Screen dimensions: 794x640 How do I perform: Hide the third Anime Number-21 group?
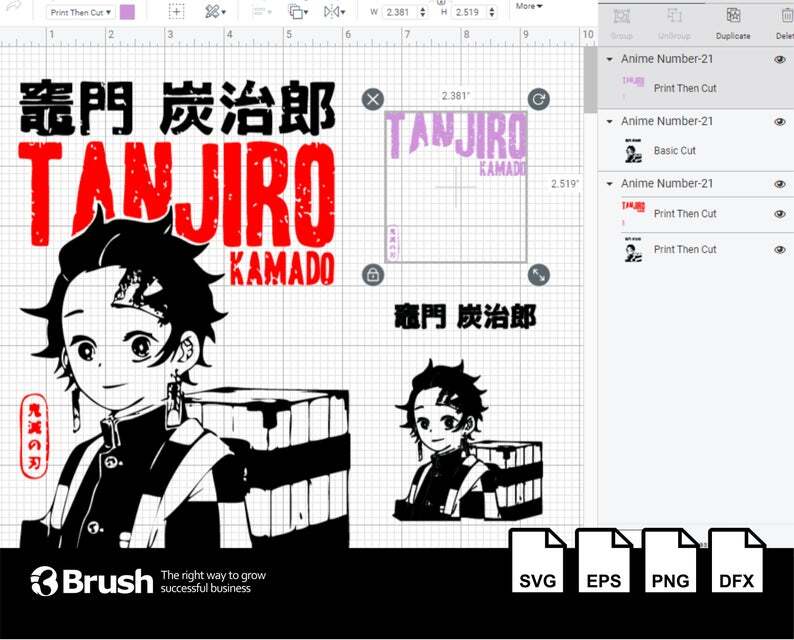coord(780,184)
